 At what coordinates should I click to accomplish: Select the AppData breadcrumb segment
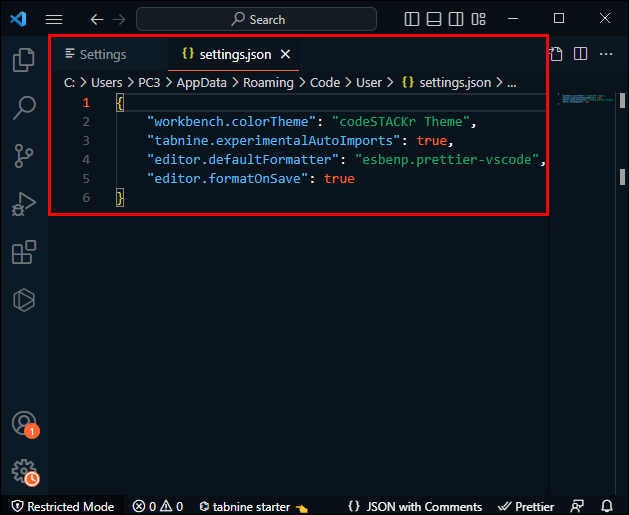(201, 83)
